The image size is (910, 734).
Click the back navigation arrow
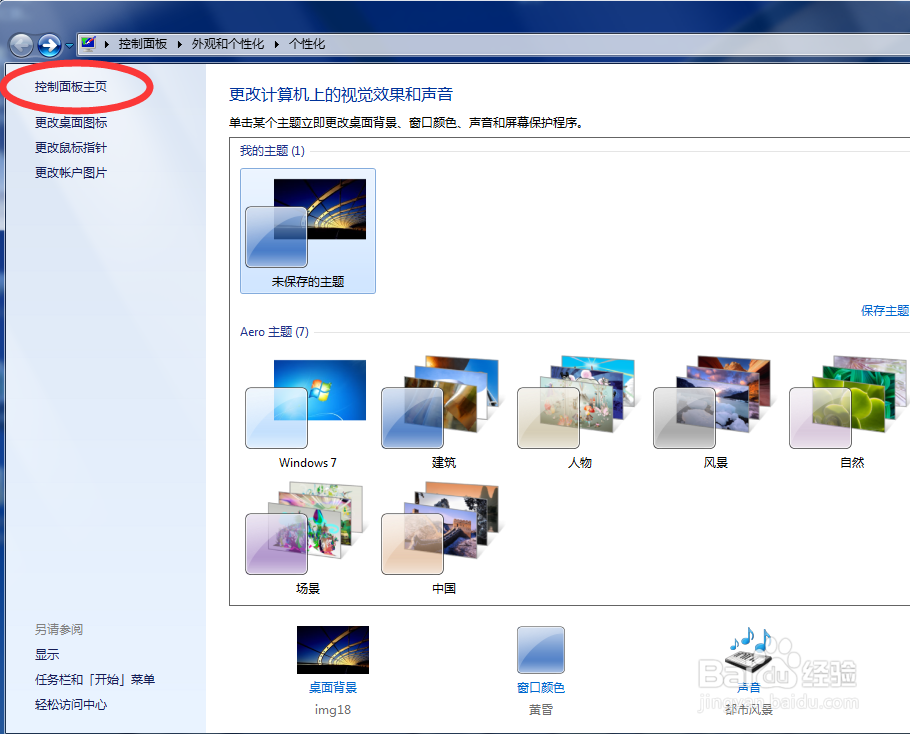[x=20, y=44]
